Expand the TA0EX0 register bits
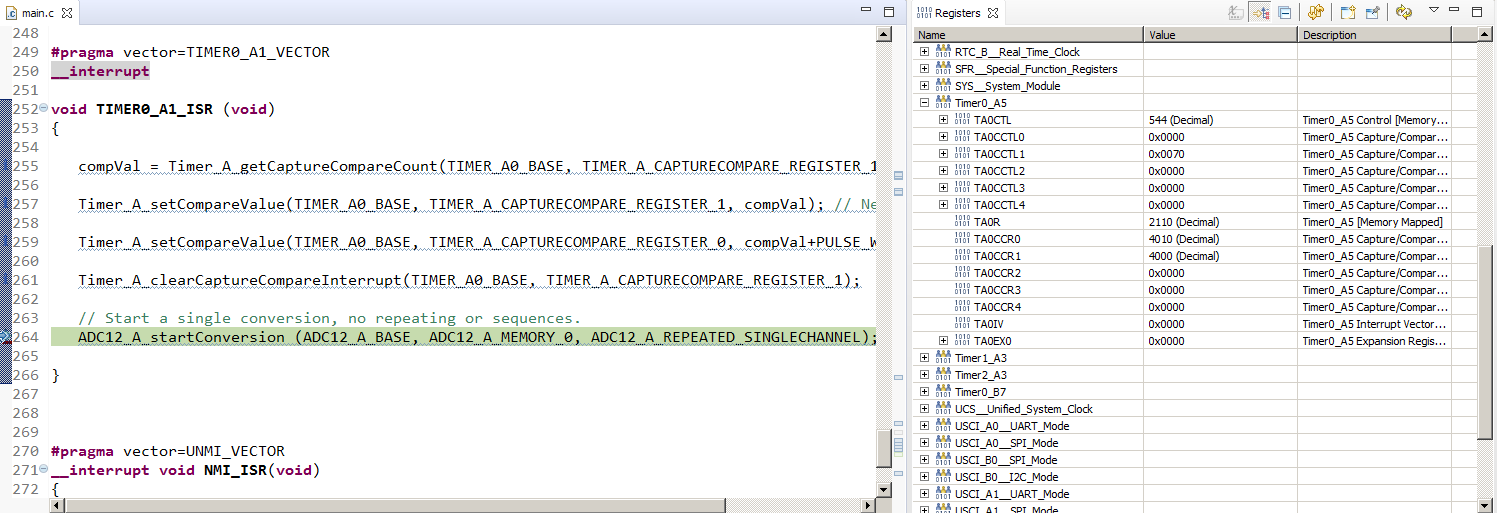This screenshot has height=513, width=1497. click(943, 341)
